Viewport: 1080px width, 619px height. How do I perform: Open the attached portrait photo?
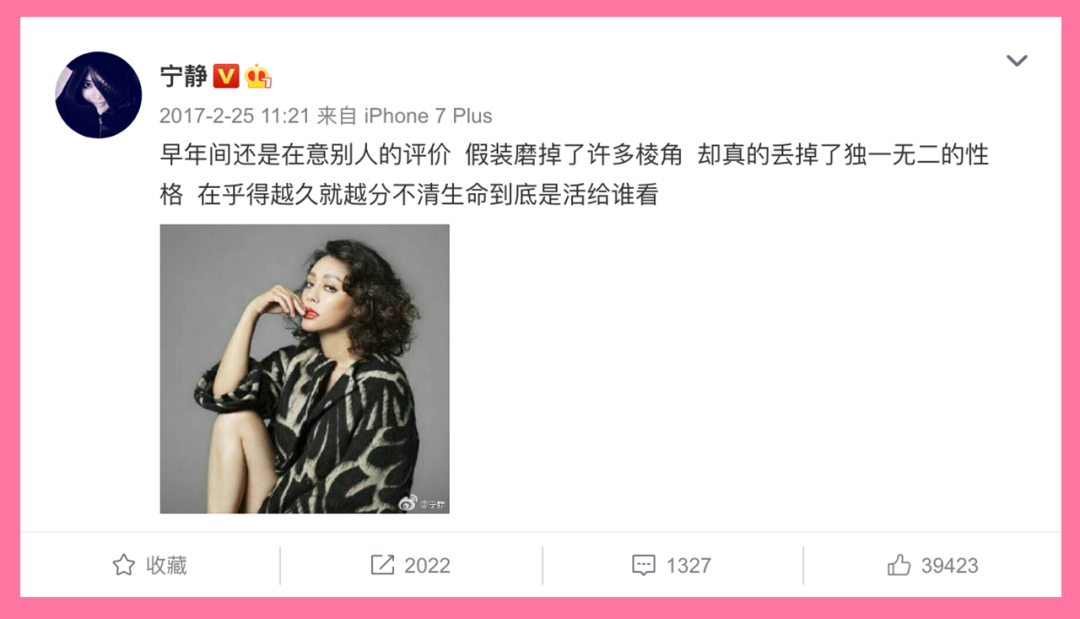click(x=304, y=368)
